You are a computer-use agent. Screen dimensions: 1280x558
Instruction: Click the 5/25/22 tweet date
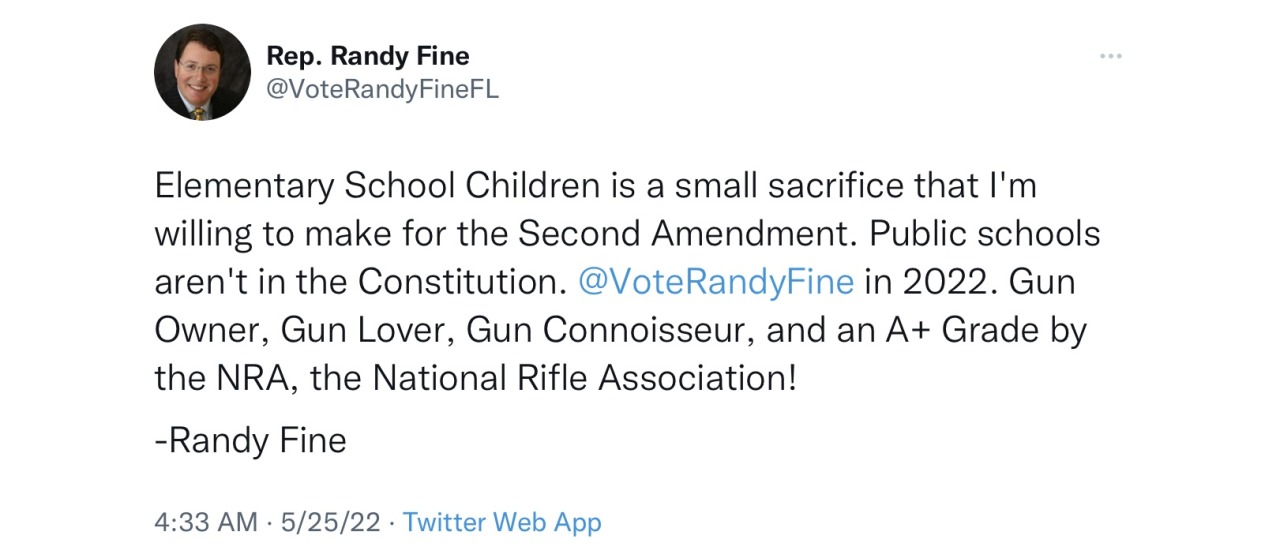(333, 522)
